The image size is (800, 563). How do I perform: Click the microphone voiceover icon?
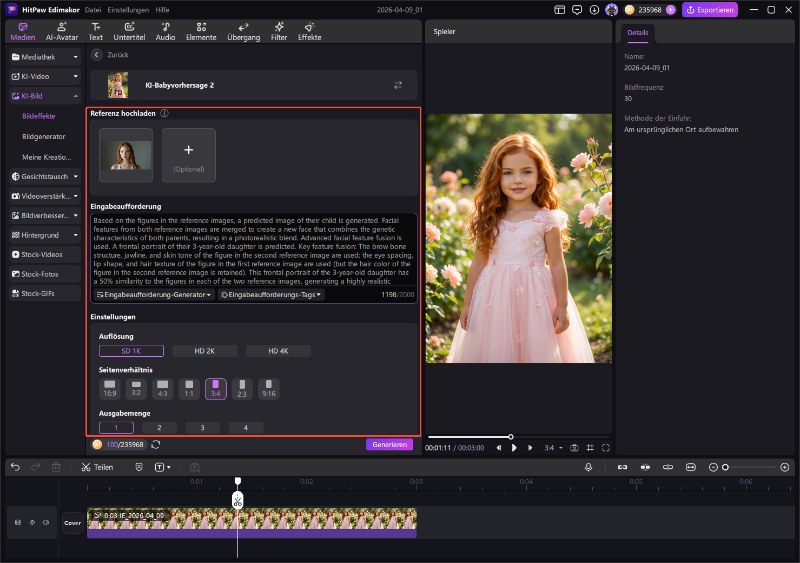pos(588,467)
